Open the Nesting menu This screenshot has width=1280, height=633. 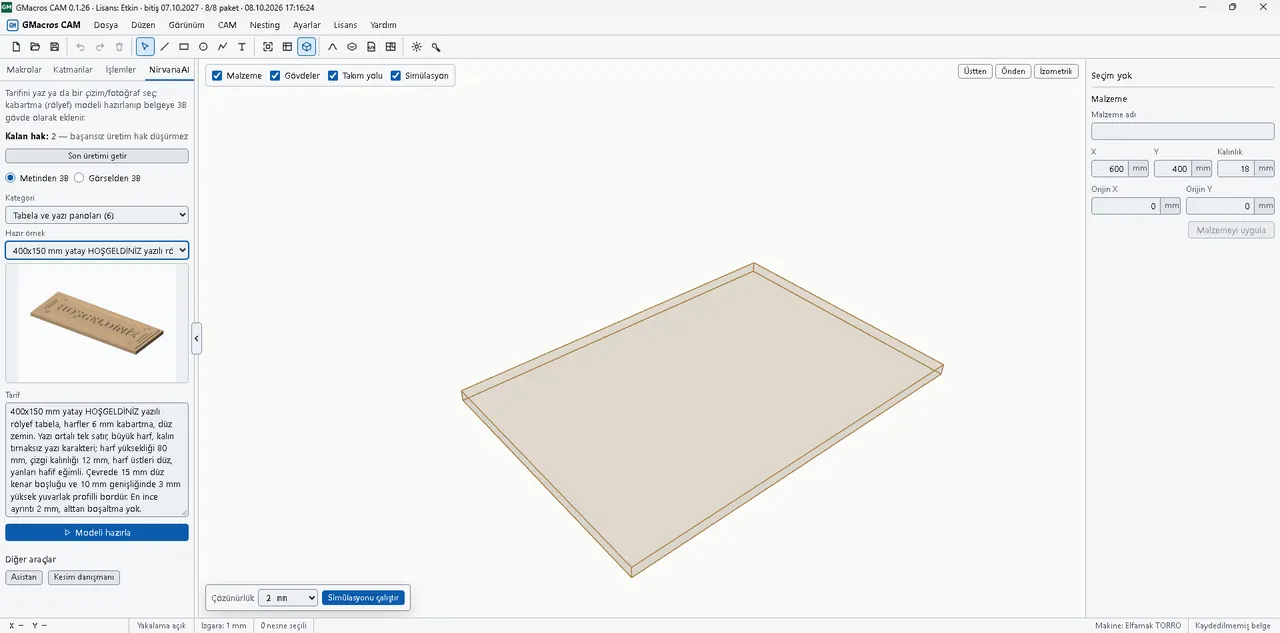[265, 24]
